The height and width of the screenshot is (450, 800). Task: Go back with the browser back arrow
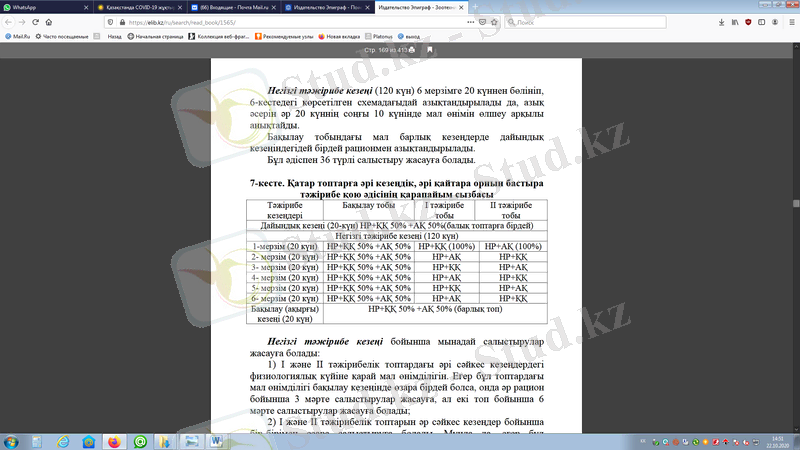(x=8, y=22)
